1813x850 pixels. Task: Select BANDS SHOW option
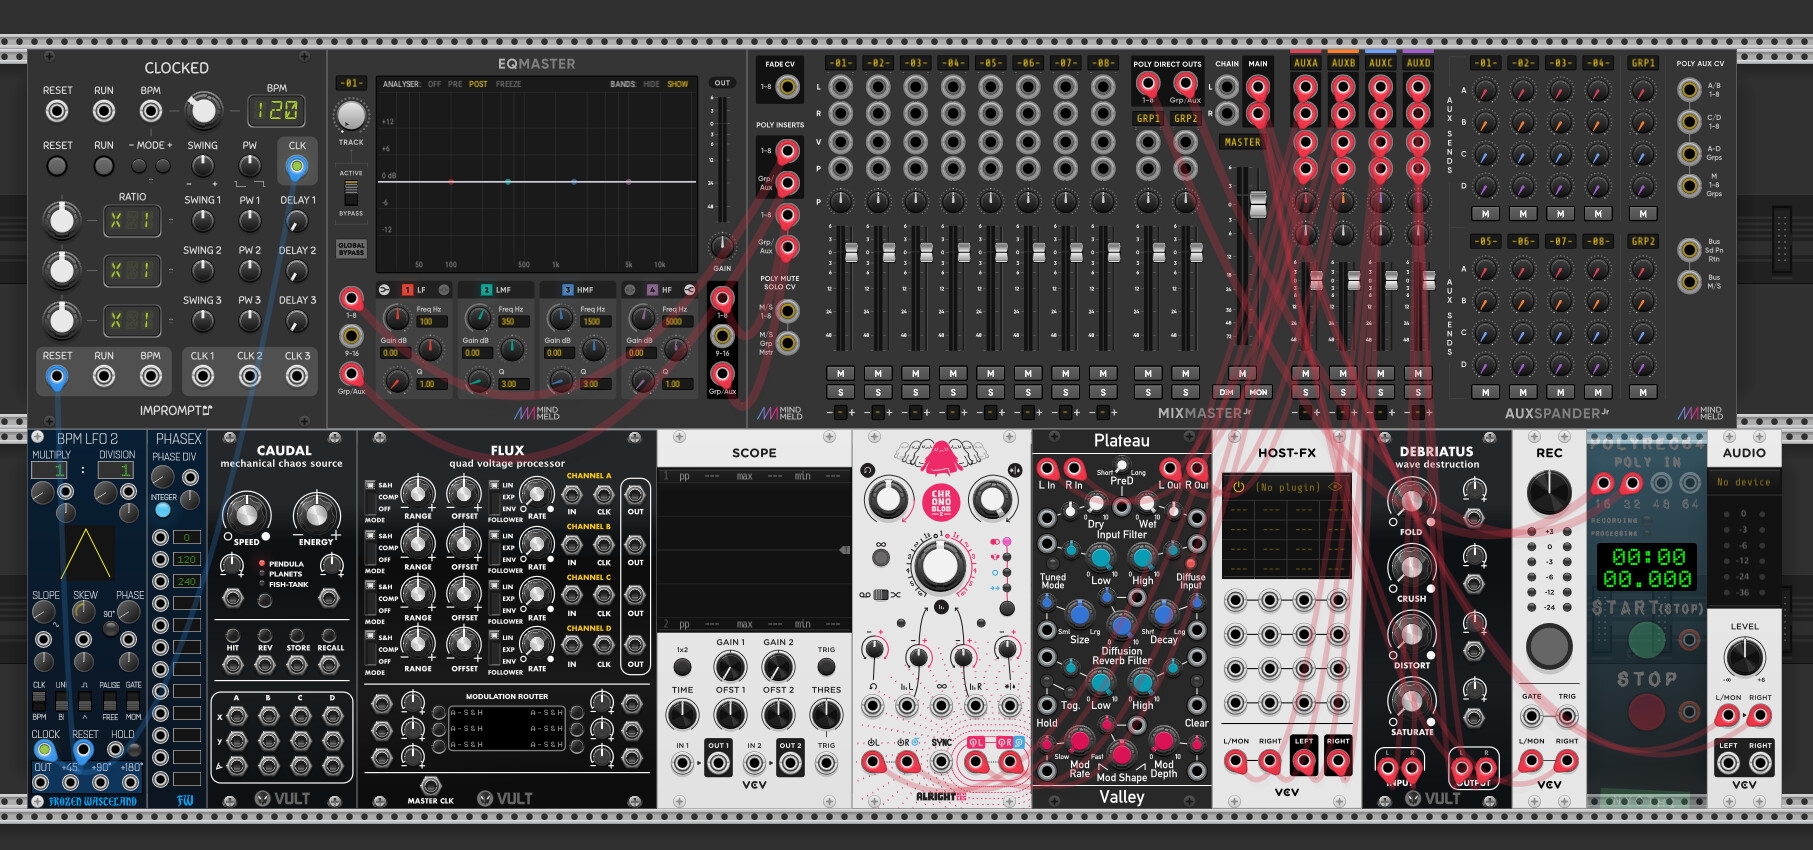677,84
